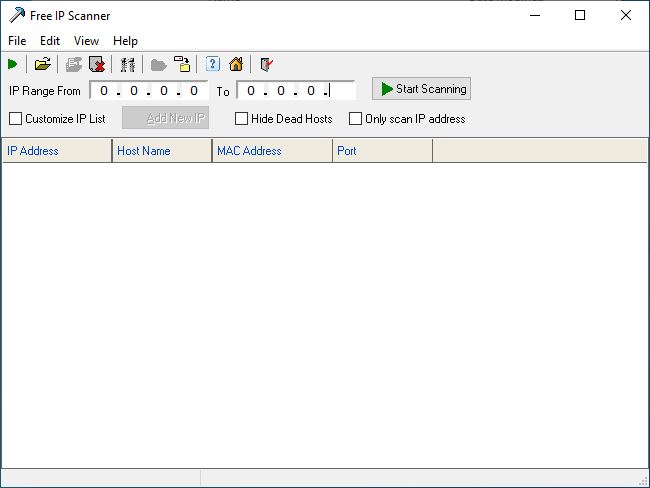This screenshot has height=488, width=650.
Task: Toggle Hide Dead Hosts checkbox
Action: click(x=241, y=119)
